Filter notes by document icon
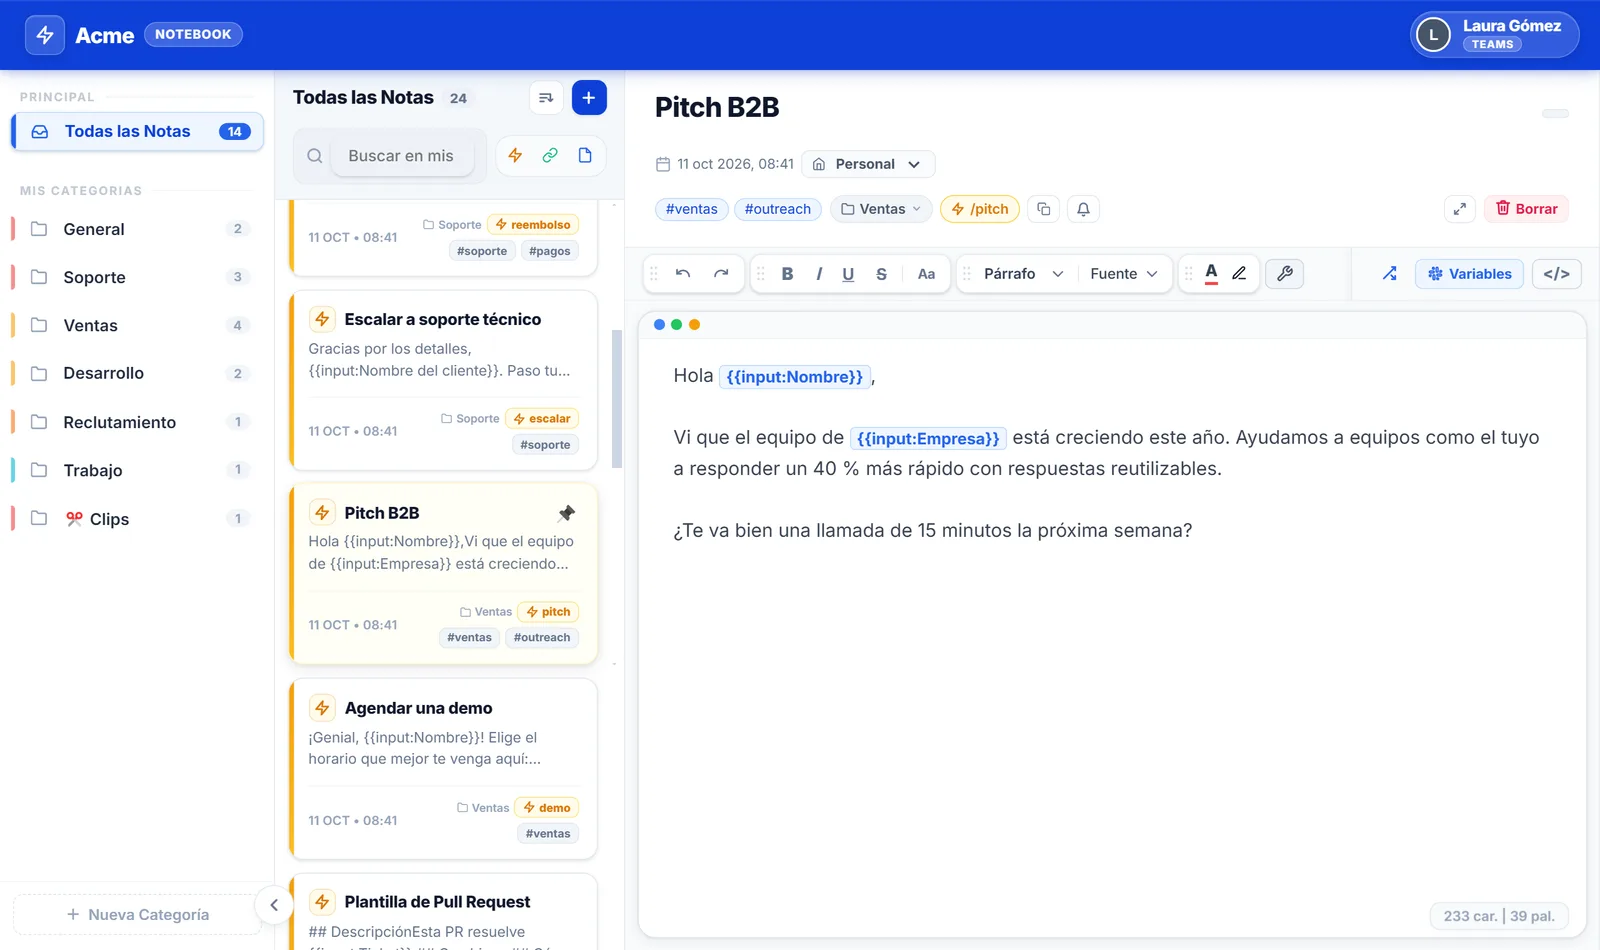This screenshot has width=1600, height=950. 585,156
